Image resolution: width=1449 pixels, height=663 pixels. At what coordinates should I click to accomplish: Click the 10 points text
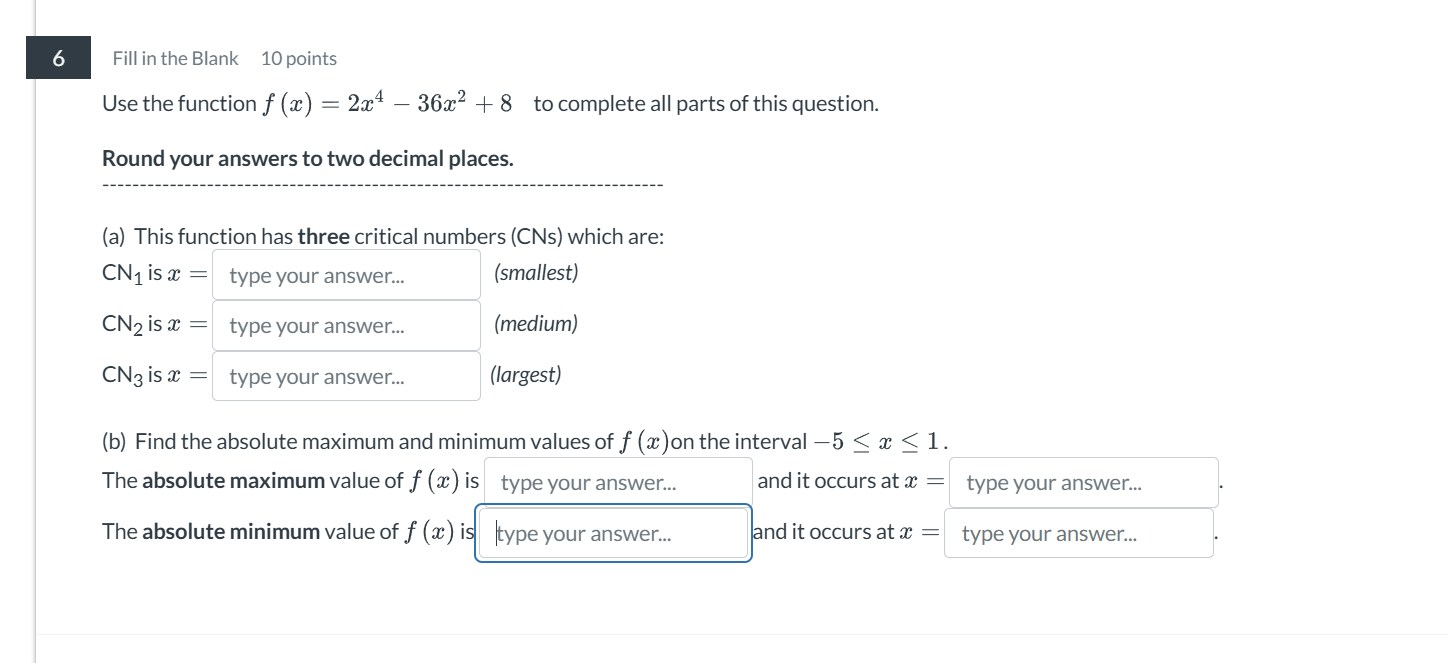(x=298, y=58)
